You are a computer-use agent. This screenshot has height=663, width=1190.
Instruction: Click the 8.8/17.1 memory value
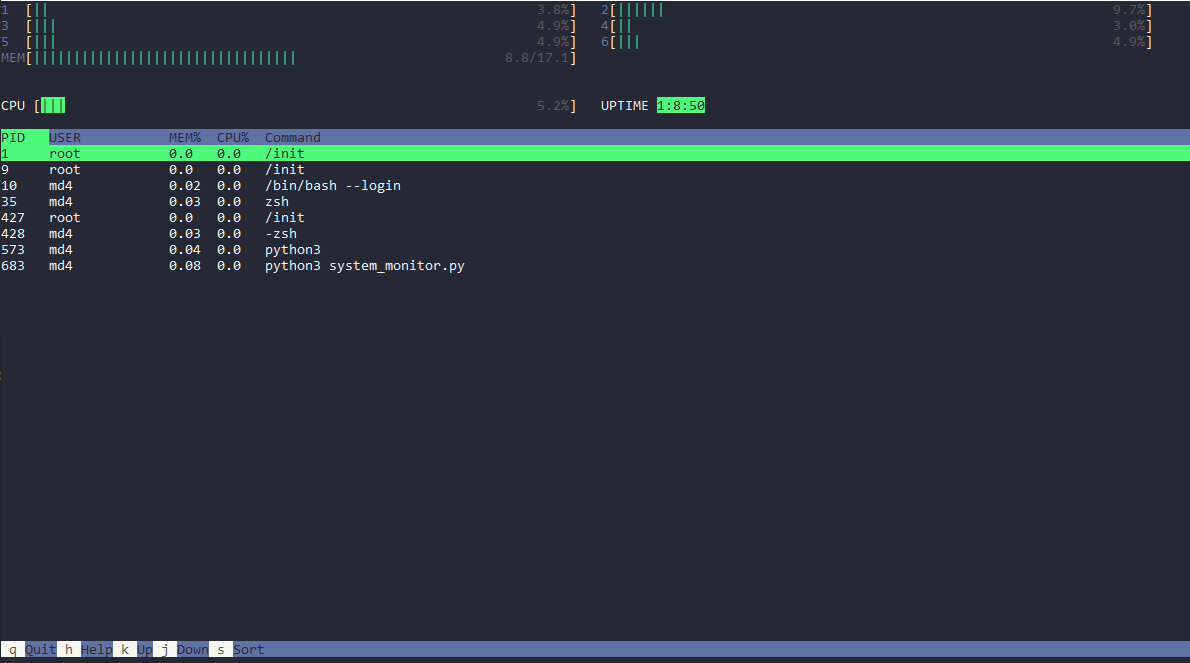537,58
